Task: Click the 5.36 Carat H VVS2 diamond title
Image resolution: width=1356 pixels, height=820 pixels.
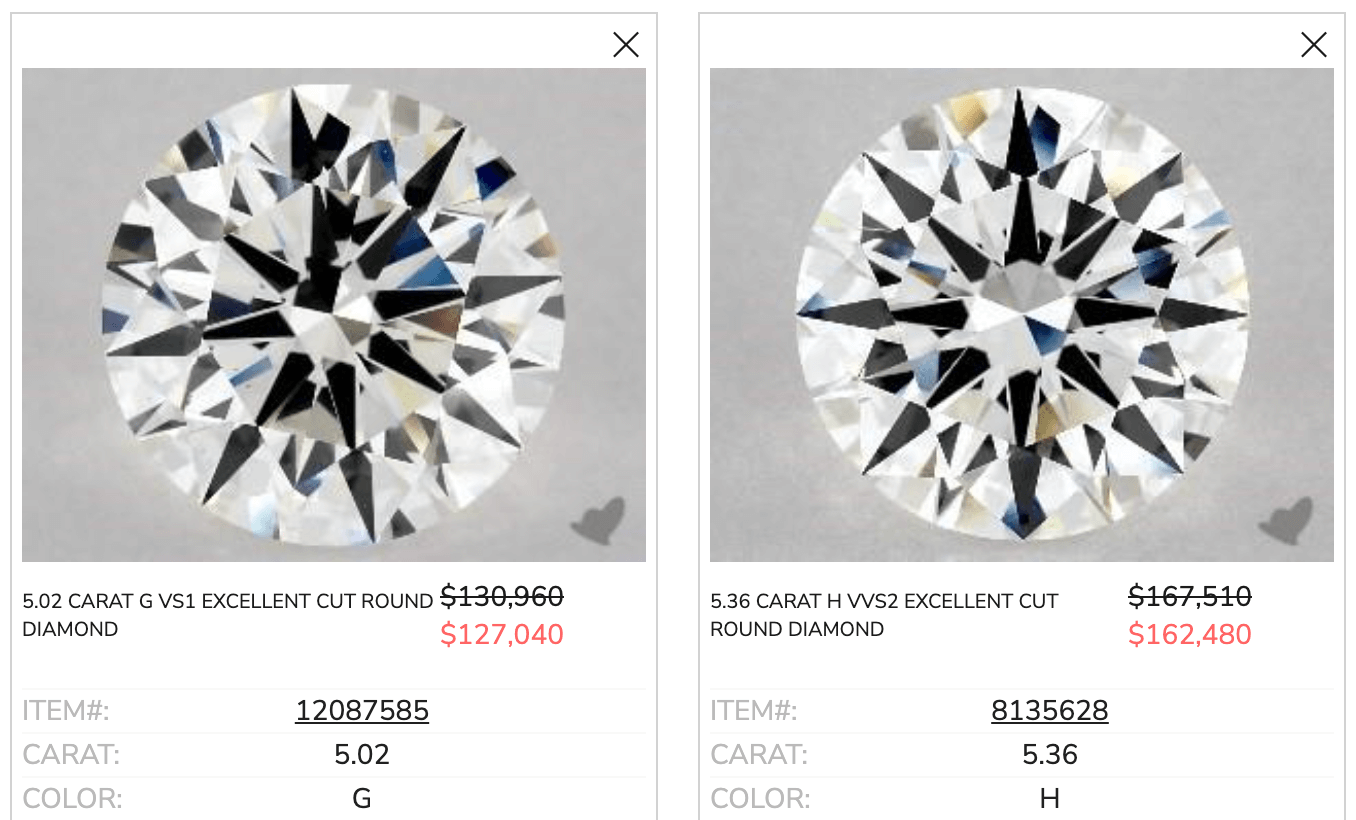Action: pos(884,615)
